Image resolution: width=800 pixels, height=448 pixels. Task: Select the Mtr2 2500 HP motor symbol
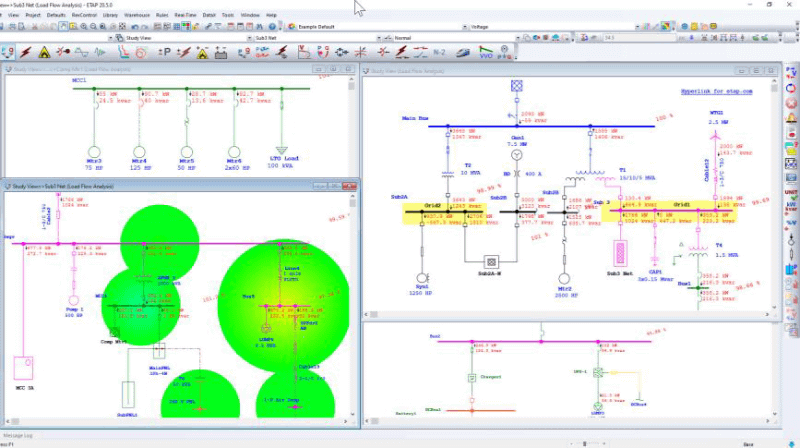point(564,279)
